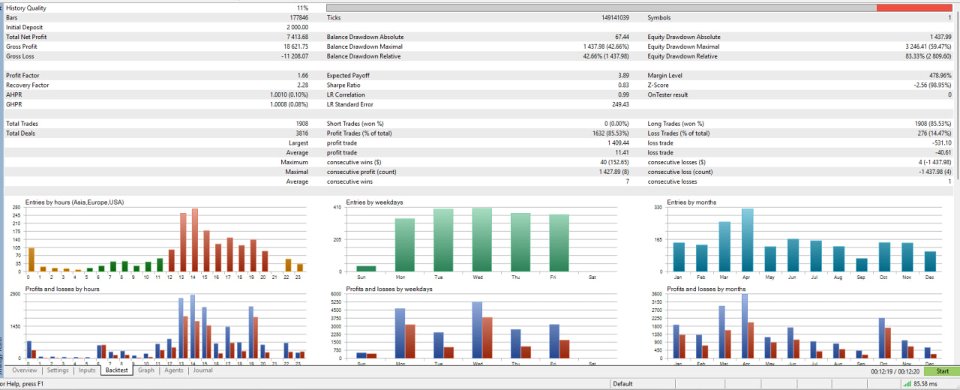This screenshot has width=960, height=390.
Task: Click the OnTester result label
Action: point(667,95)
